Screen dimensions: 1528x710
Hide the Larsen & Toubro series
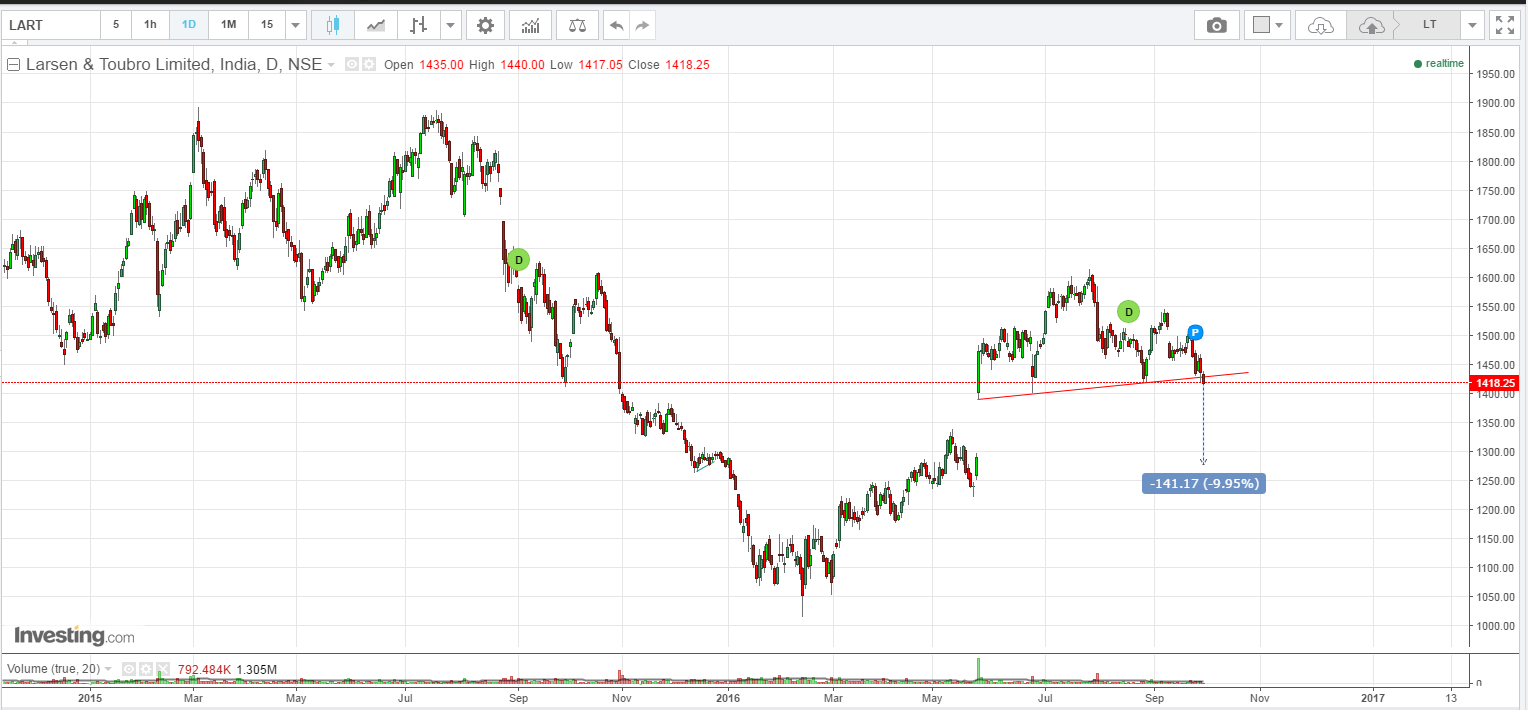pyautogui.click(x=352, y=64)
